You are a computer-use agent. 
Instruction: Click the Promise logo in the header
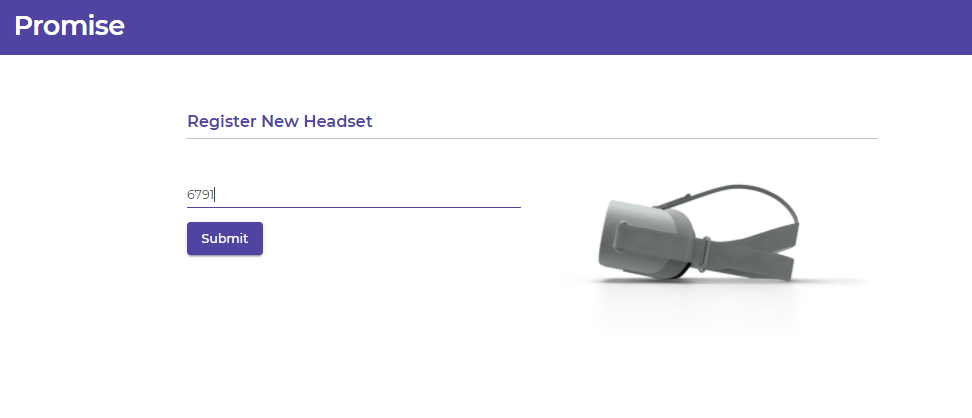(x=69, y=26)
